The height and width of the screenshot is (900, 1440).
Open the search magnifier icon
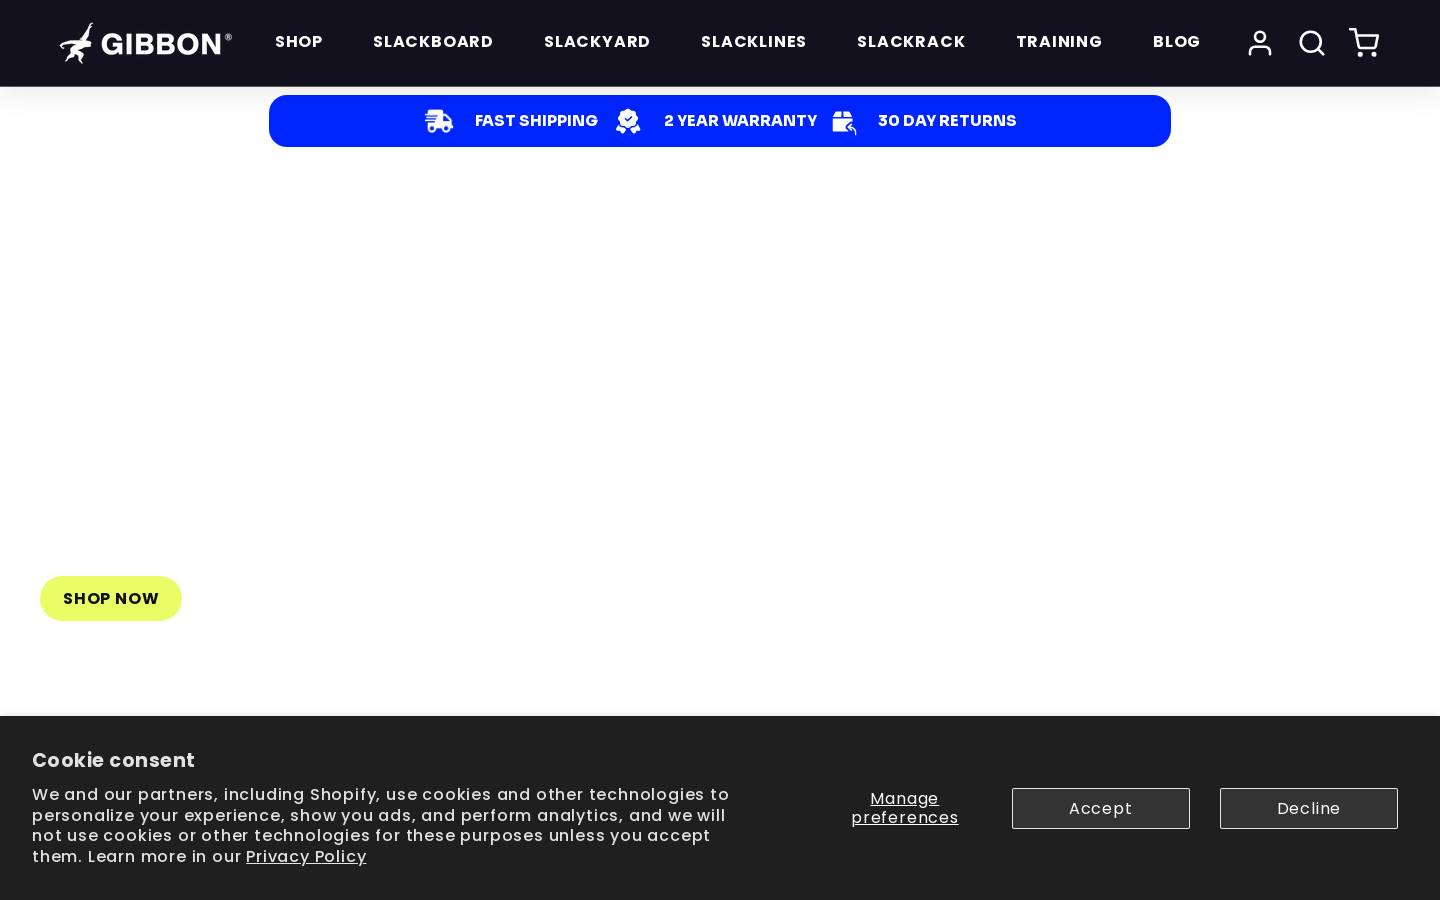[x=1312, y=43]
